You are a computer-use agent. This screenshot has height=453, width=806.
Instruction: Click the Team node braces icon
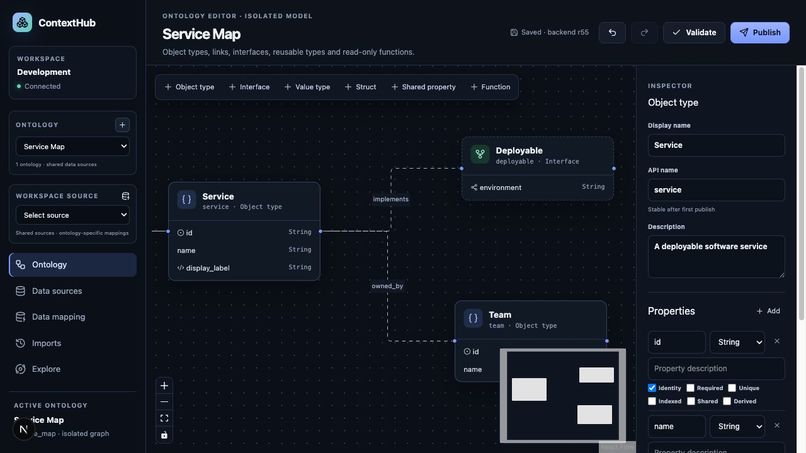click(473, 318)
